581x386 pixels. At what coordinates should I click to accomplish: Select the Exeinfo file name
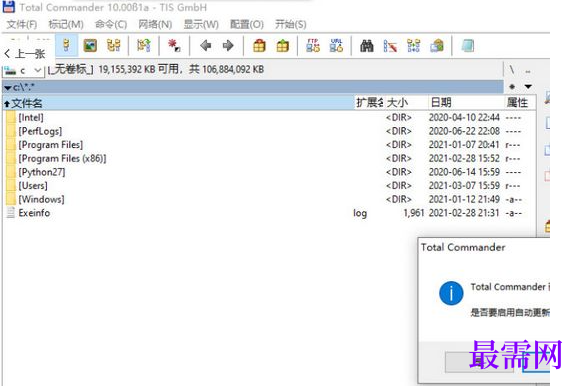(x=34, y=213)
